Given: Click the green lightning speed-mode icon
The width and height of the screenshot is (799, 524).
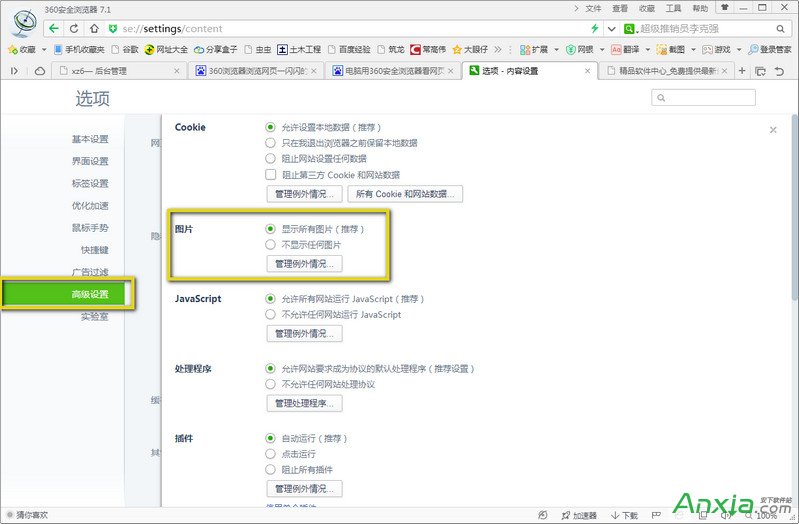Looking at the screenshot, I should 595,29.
